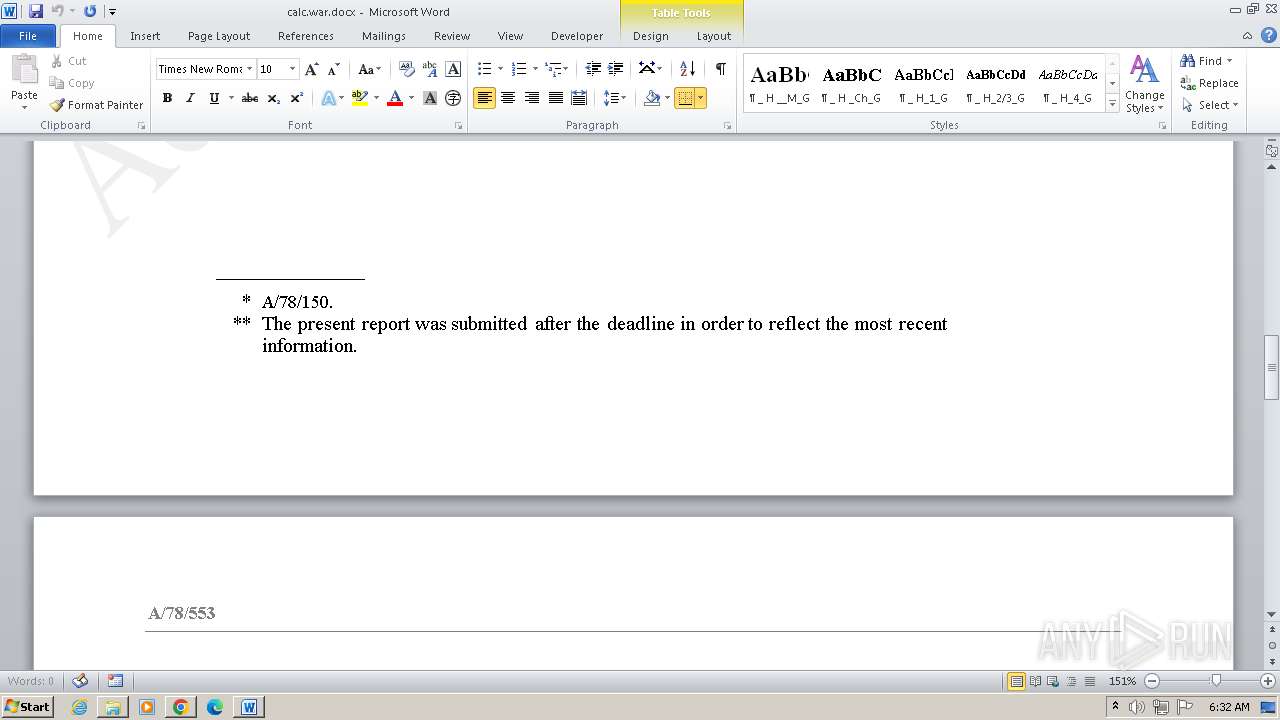Viewport: 1280px width, 720px height.
Task: Click the Numbering list icon
Action: pos(519,69)
